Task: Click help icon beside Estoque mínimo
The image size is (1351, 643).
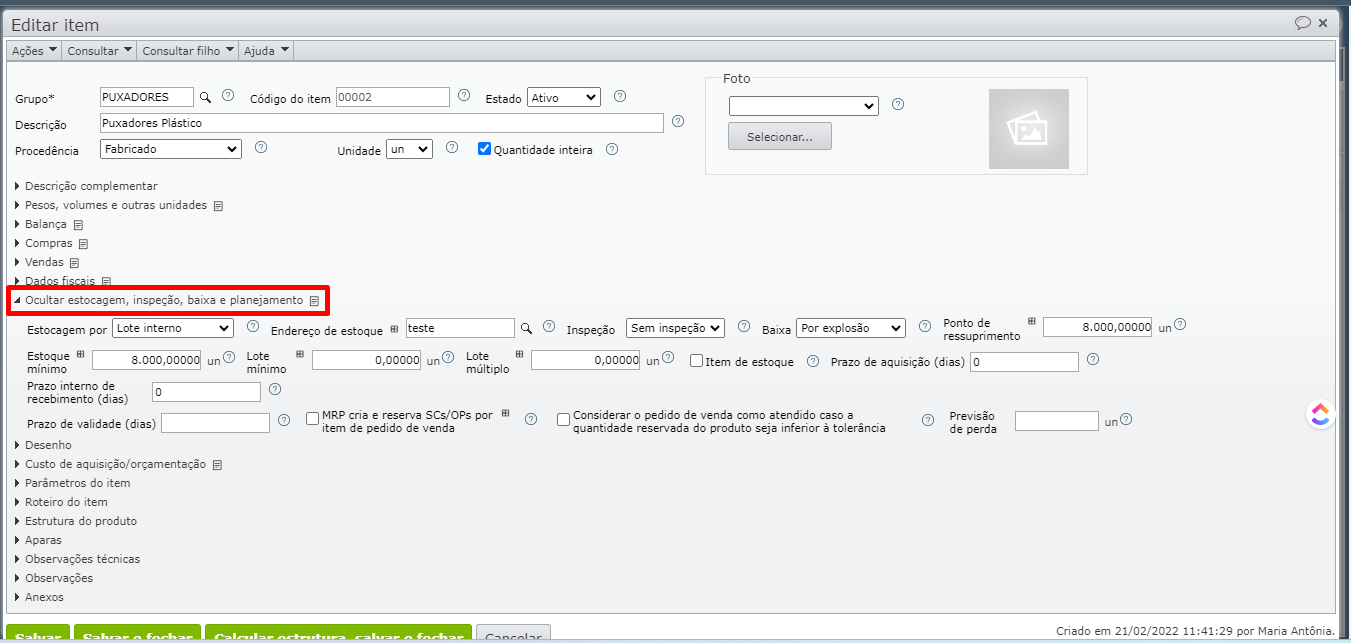Action: (229, 357)
